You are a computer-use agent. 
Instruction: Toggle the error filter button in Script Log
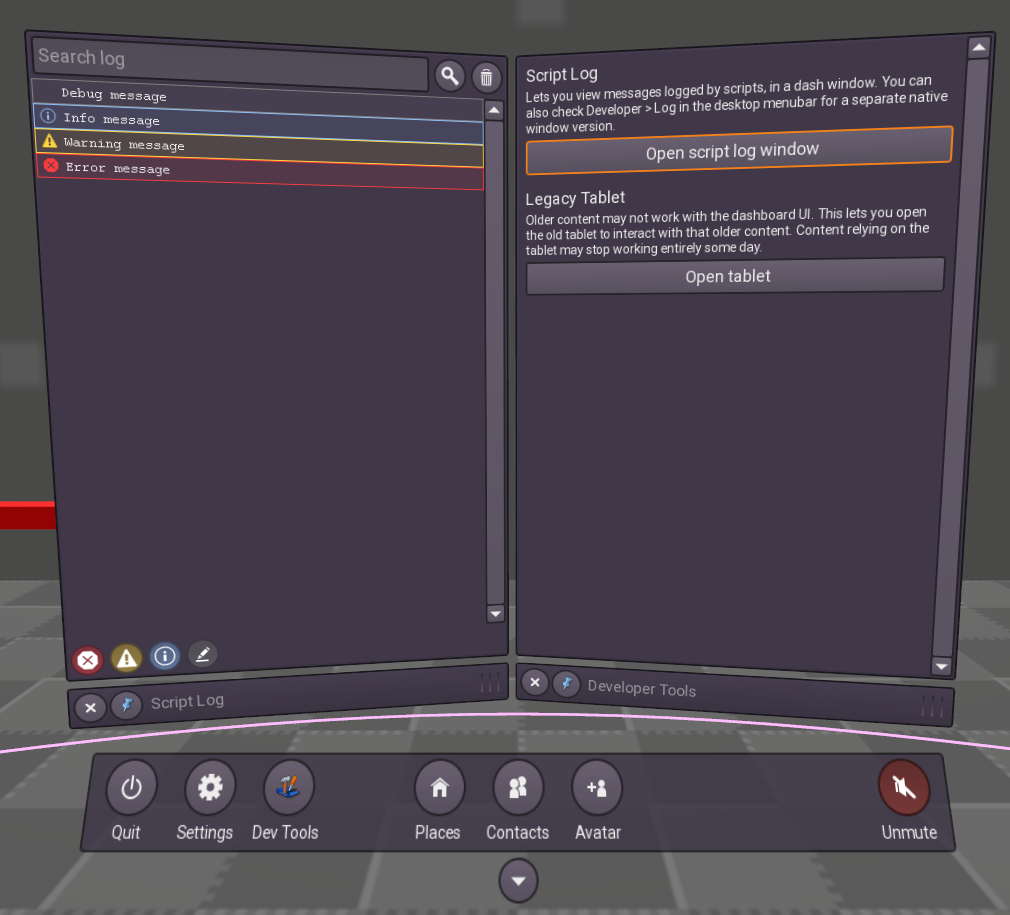coord(88,660)
